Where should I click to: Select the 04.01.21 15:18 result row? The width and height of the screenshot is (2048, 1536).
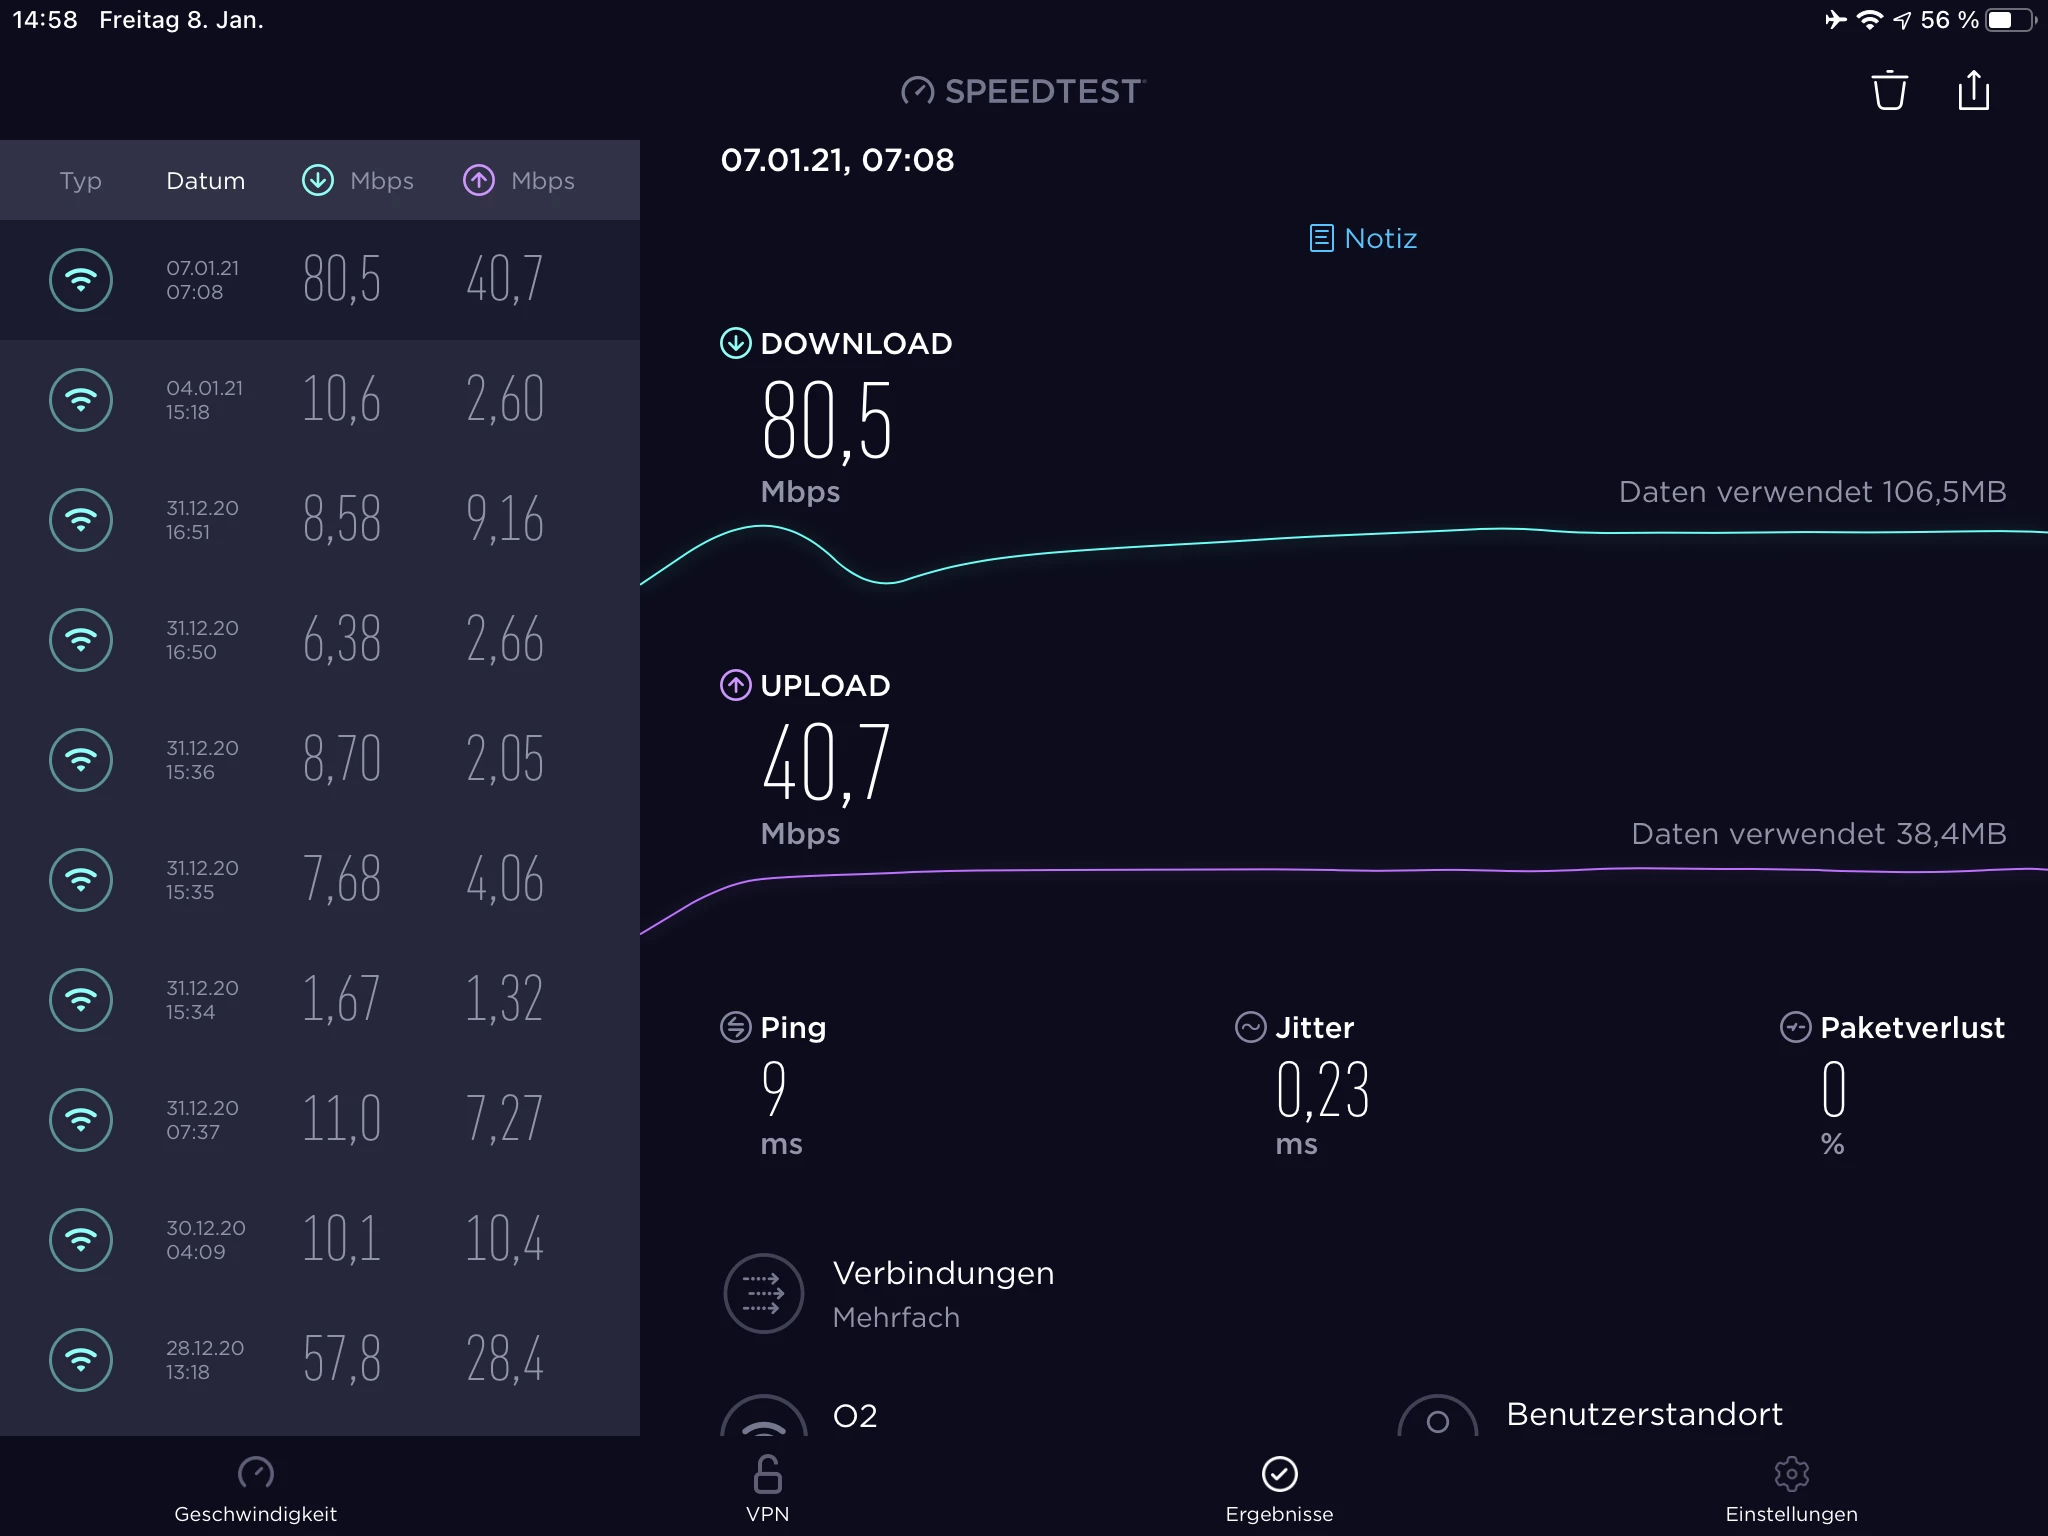(320, 400)
